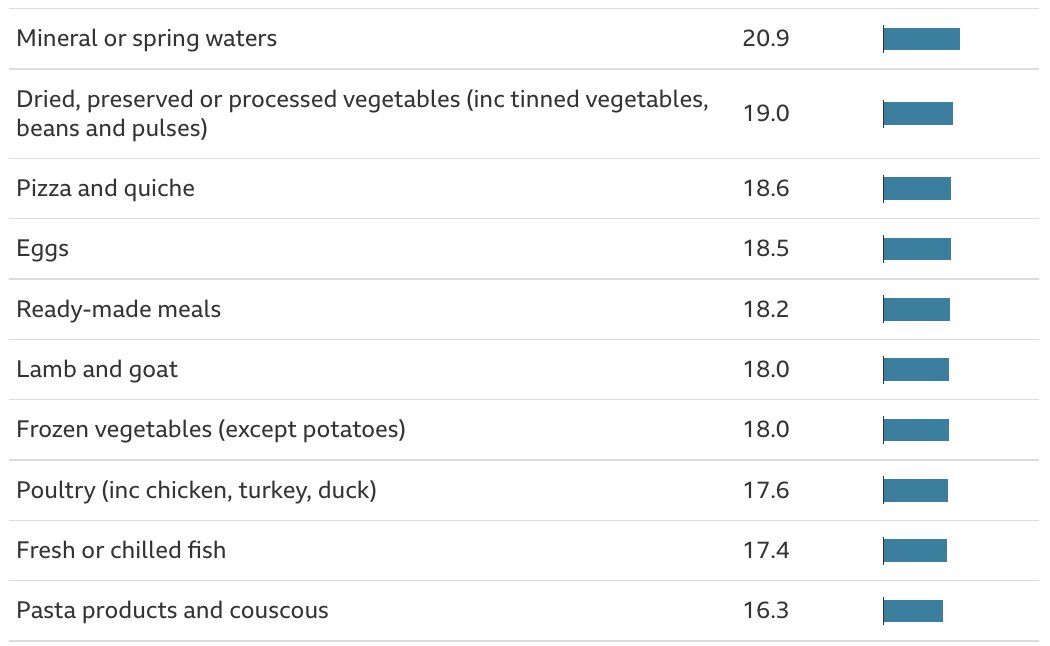Screen dimensions: 1050x646
Task: Select the blue bar for Ready-made meals
Action: click(x=916, y=309)
